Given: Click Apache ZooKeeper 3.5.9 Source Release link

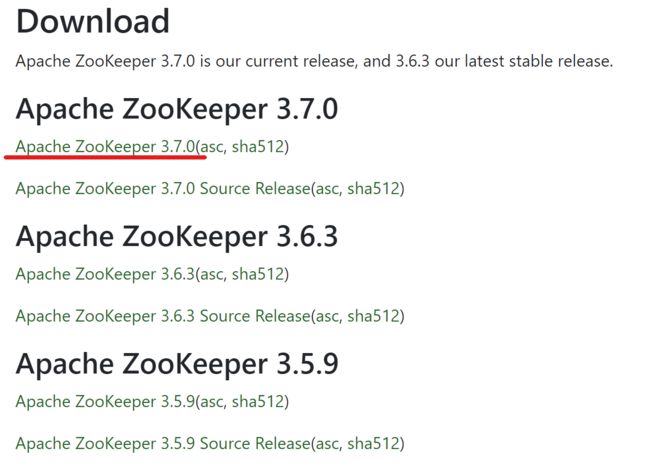Looking at the screenshot, I should 163,443.
